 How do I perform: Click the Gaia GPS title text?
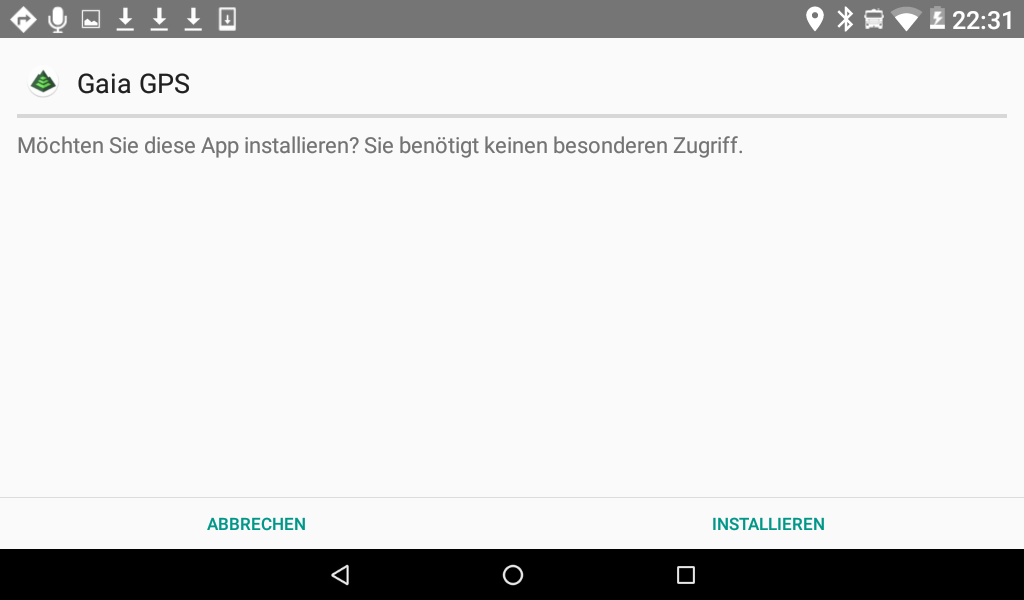[134, 84]
